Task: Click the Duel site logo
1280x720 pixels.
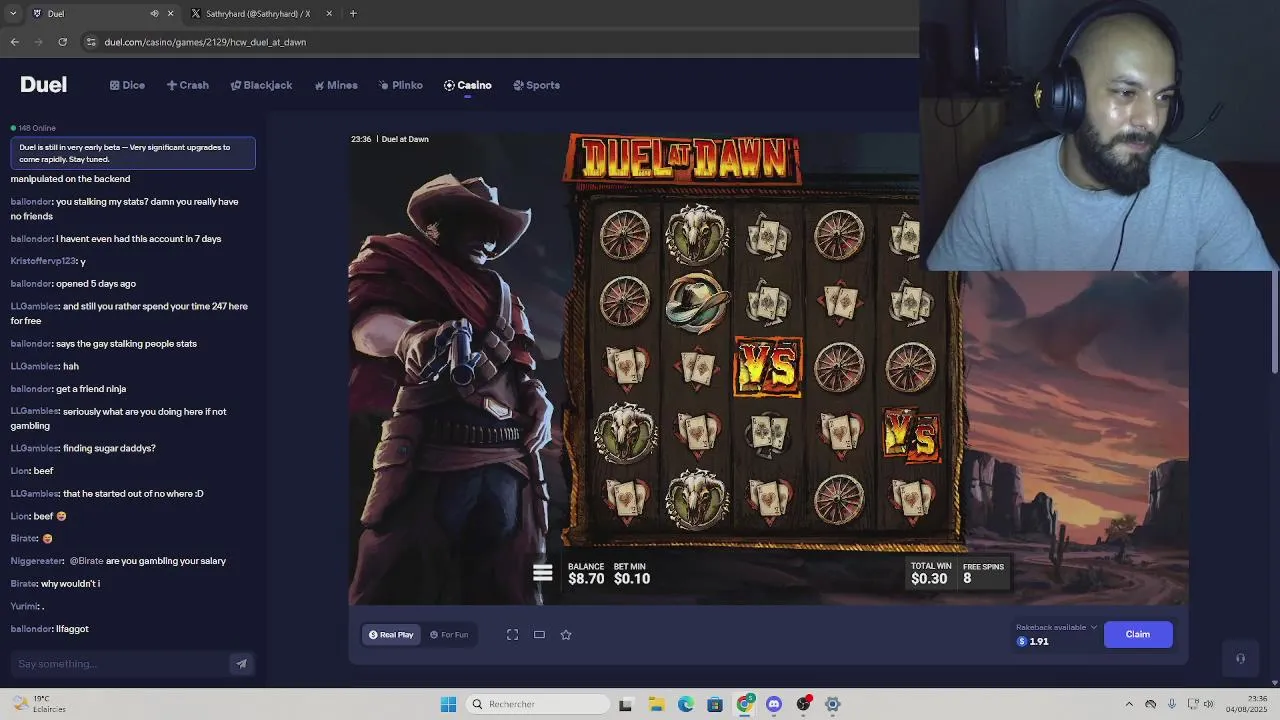Action: (43, 85)
